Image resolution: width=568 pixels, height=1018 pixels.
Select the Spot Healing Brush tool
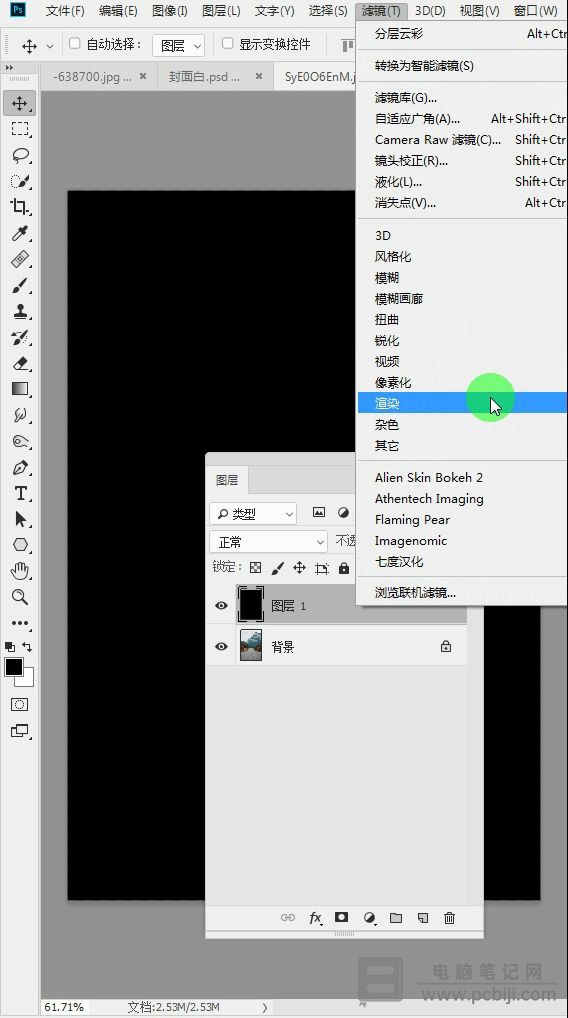(19, 259)
